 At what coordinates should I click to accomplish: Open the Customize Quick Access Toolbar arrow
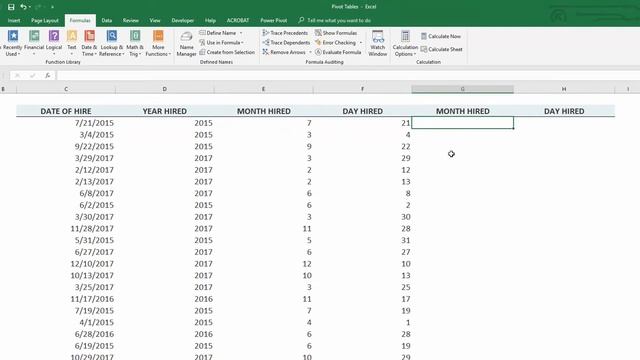coord(52,7)
